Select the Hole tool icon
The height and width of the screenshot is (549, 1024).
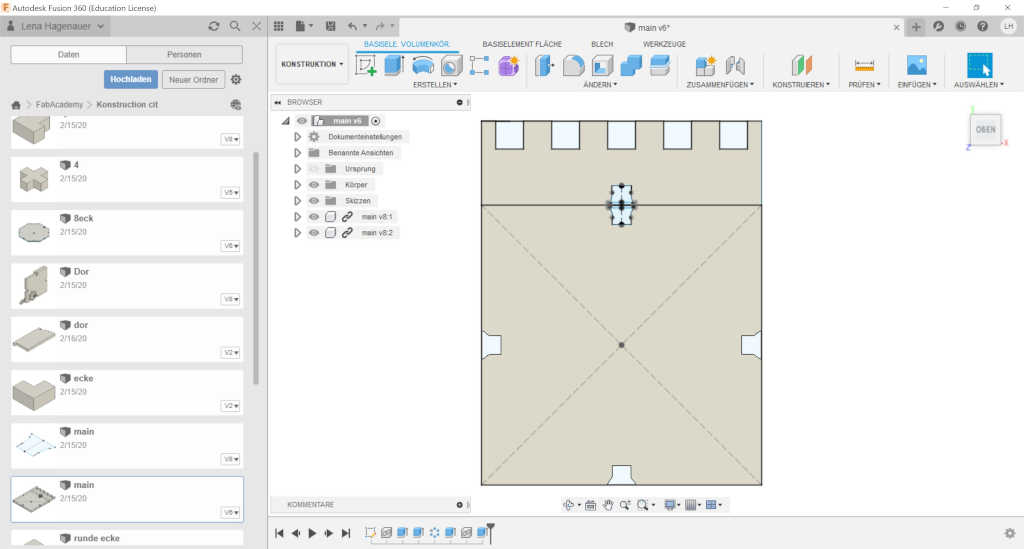451,65
